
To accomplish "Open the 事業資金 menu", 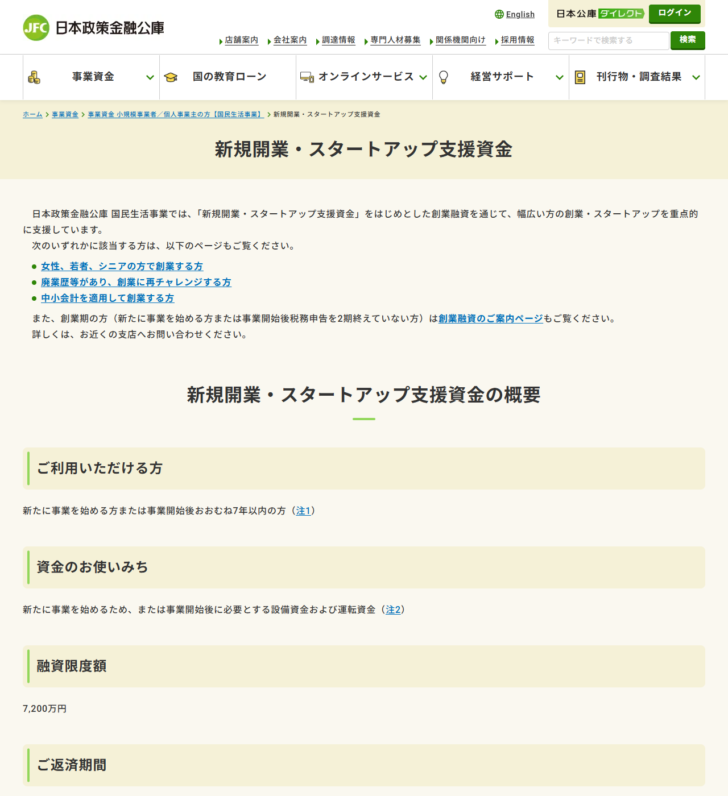I will (x=91, y=77).
